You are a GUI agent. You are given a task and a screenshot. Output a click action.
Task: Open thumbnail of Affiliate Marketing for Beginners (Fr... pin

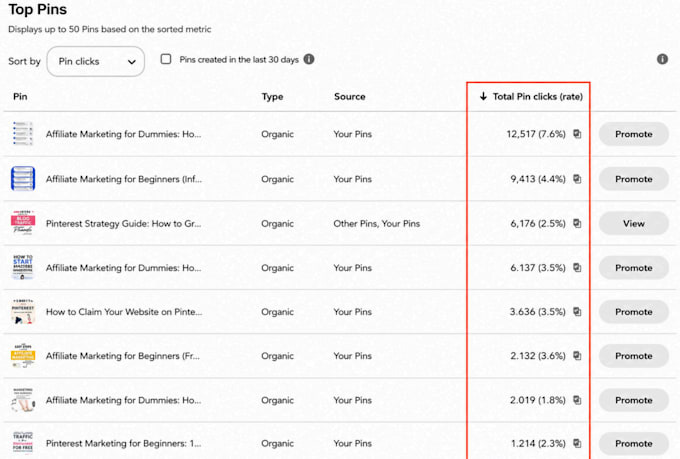point(23,356)
